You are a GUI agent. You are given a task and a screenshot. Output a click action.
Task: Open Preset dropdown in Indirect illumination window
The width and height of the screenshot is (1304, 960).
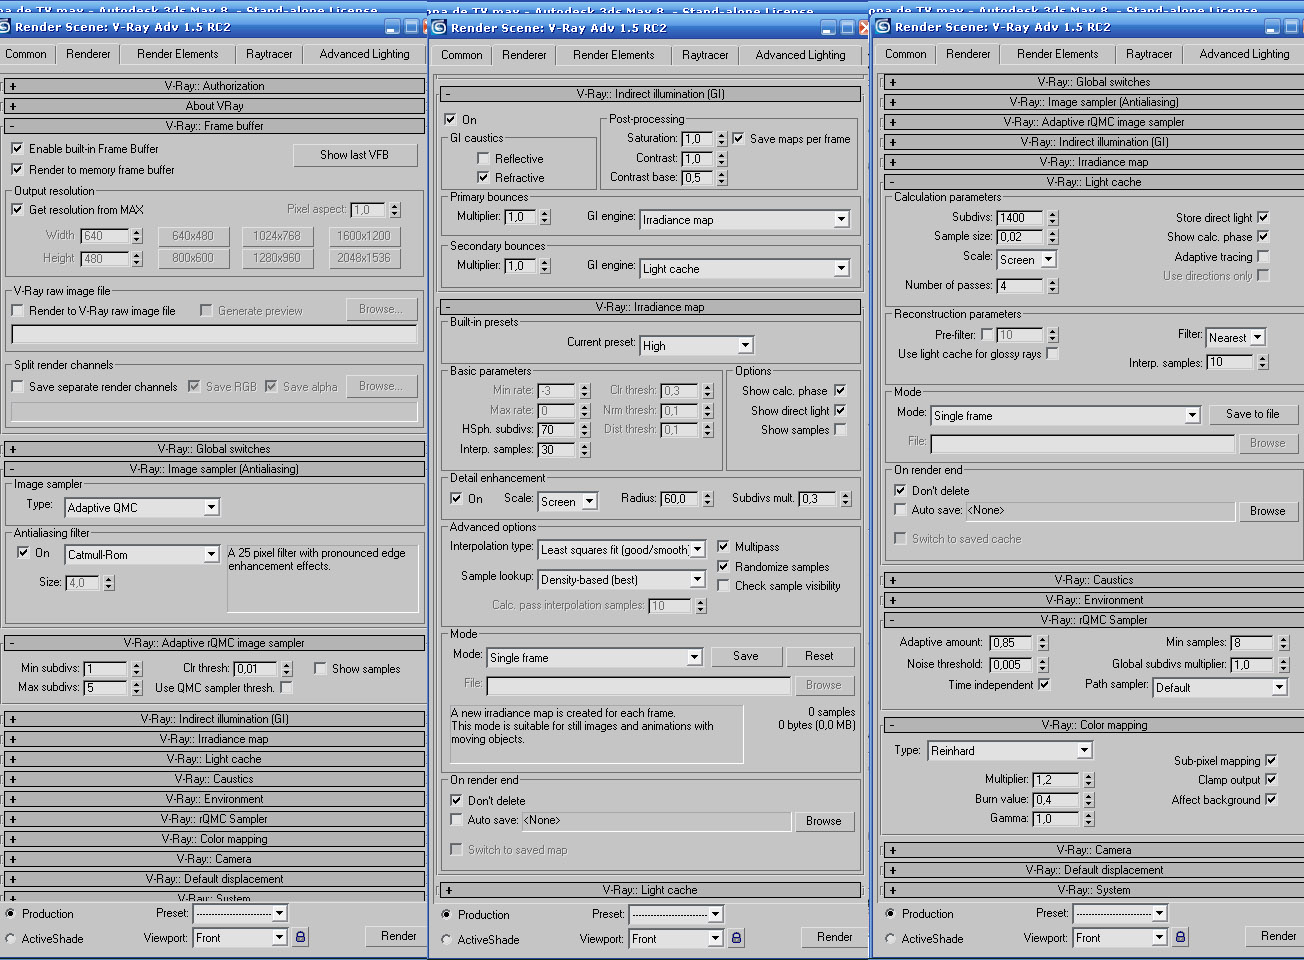click(x=676, y=914)
